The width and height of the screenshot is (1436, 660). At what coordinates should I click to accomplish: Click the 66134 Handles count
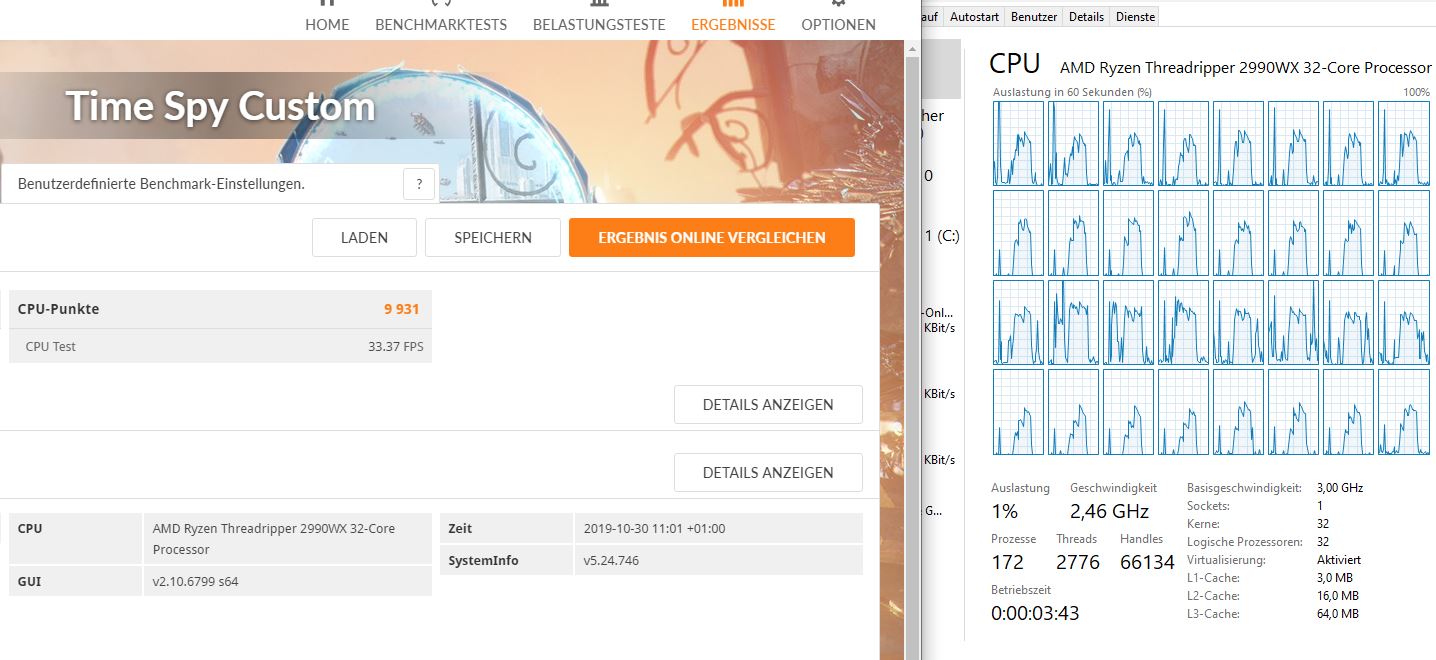click(1147, 562)
